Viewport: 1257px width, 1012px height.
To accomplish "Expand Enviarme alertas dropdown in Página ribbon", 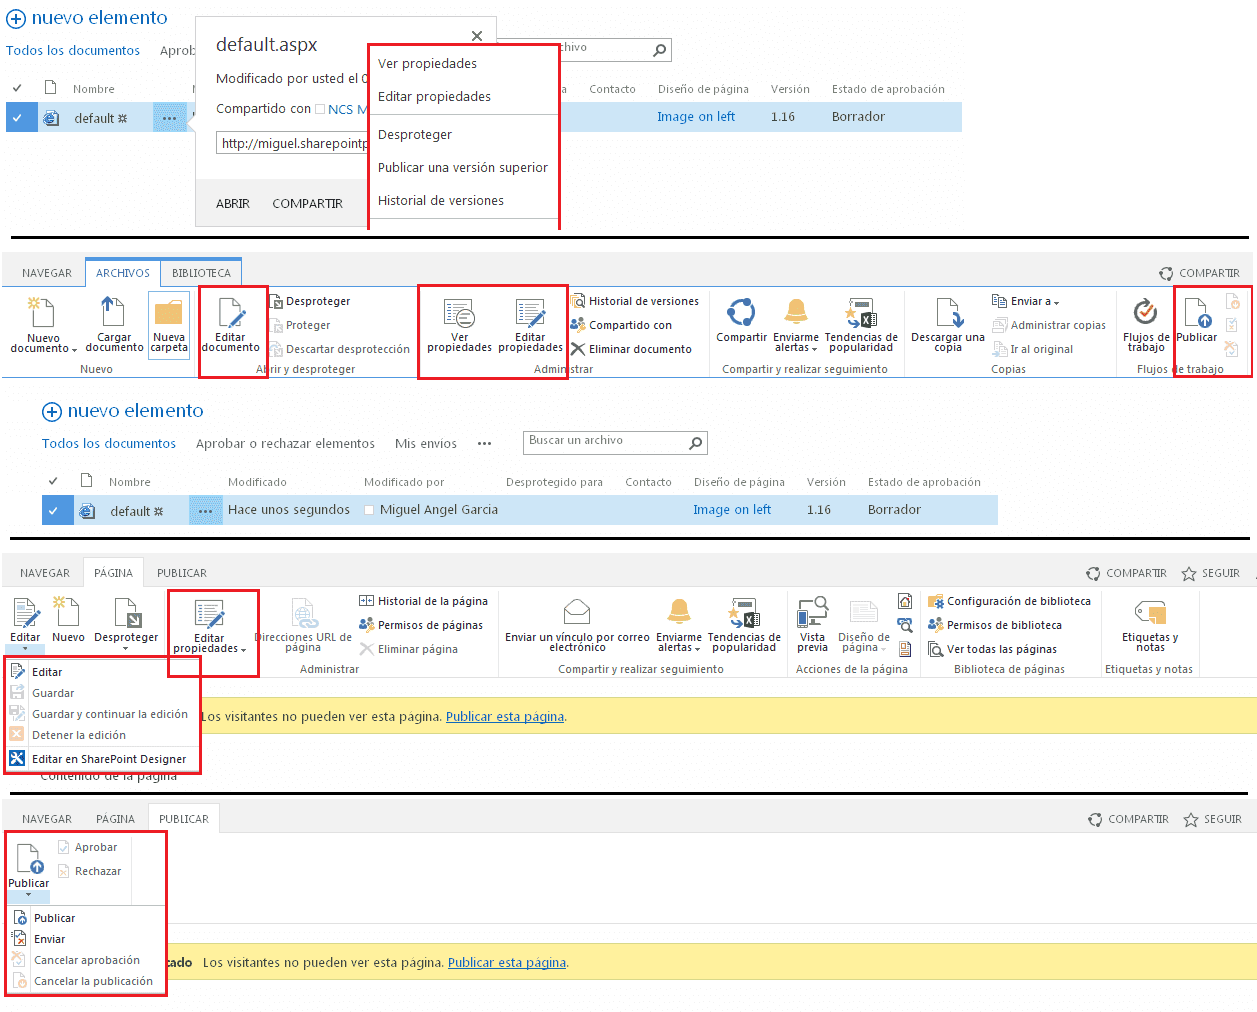I will click(697, 649).
